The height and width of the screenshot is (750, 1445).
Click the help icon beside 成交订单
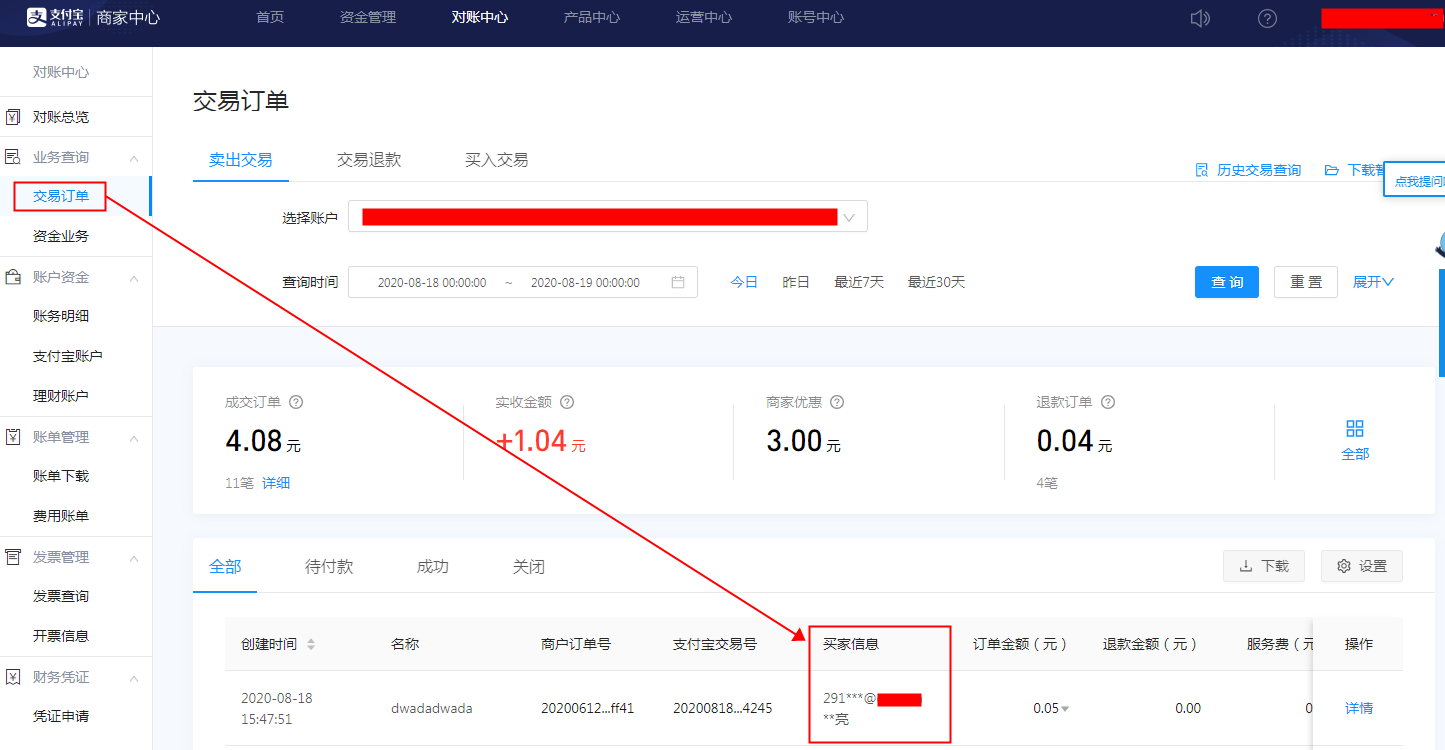(296, 402)
